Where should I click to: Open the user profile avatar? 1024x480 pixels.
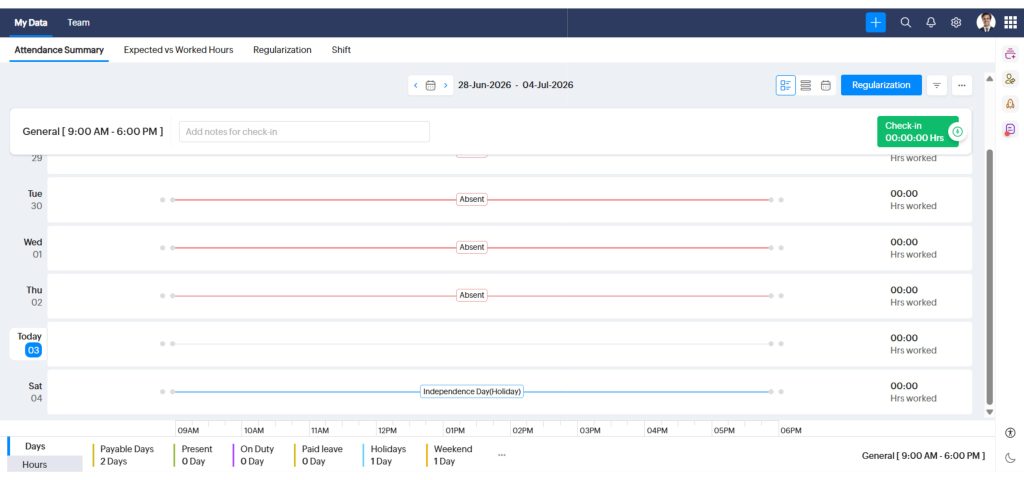[985, 22]
